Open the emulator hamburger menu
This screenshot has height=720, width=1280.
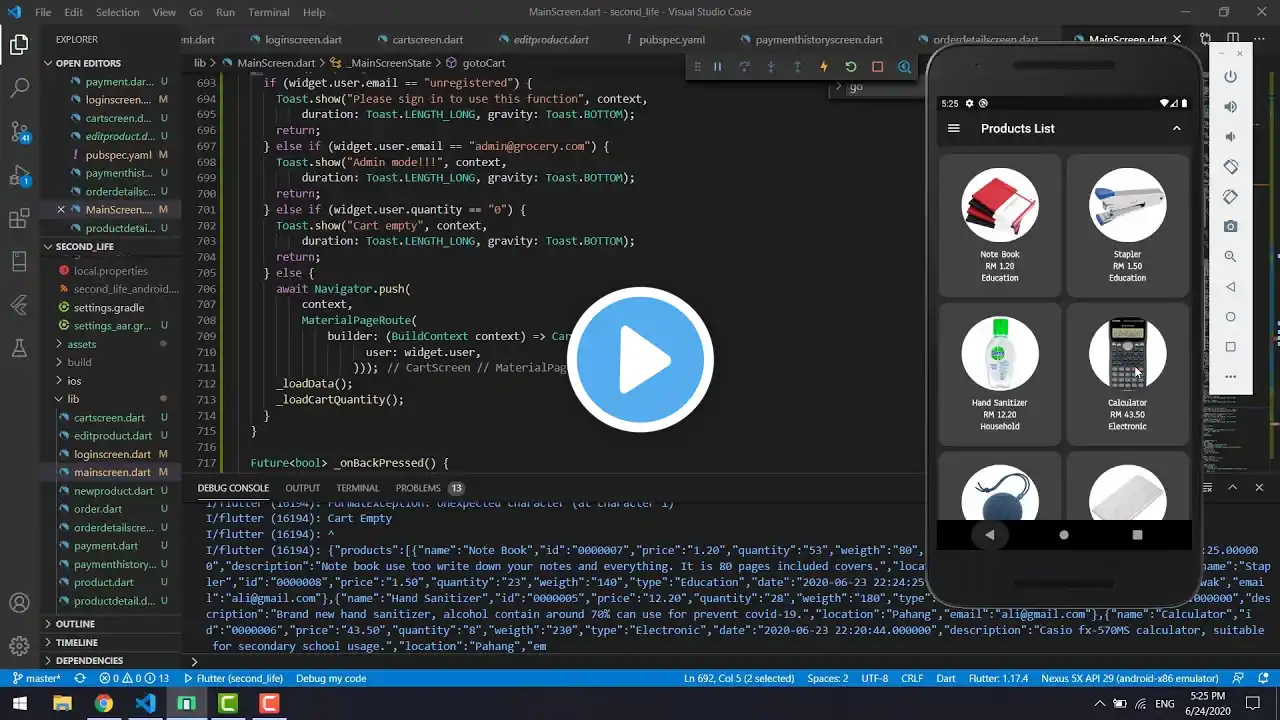pyautogui.click(x=954, y=128)
